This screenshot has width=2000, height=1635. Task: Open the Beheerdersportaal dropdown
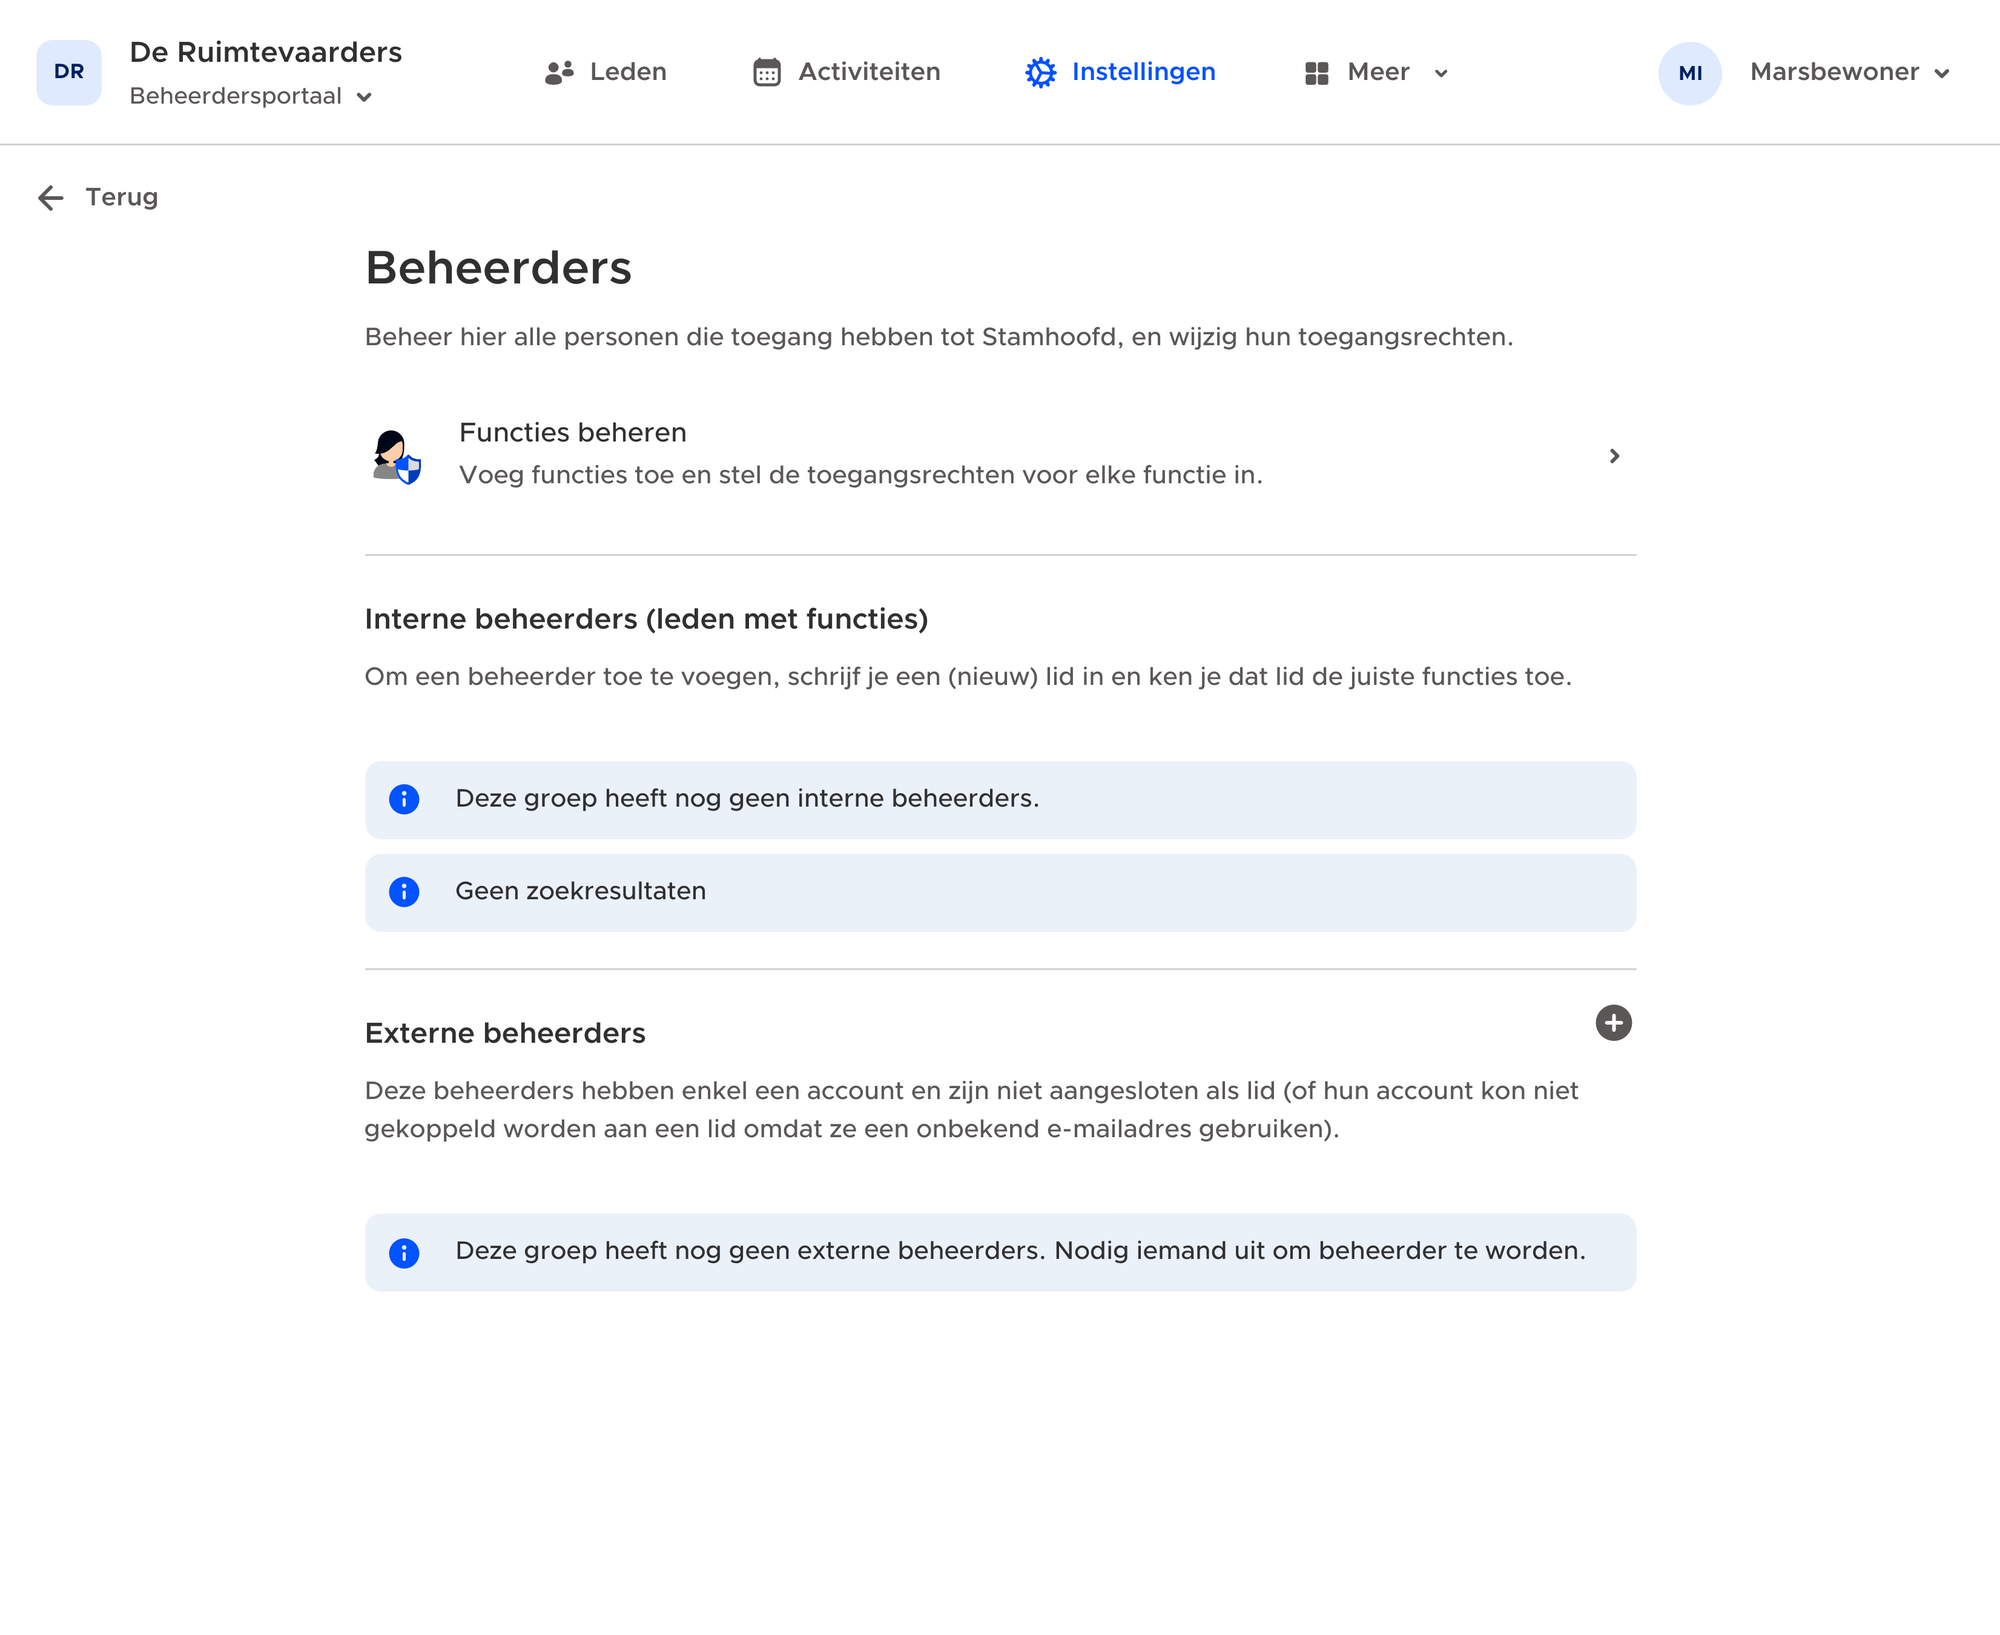[251, 96]
